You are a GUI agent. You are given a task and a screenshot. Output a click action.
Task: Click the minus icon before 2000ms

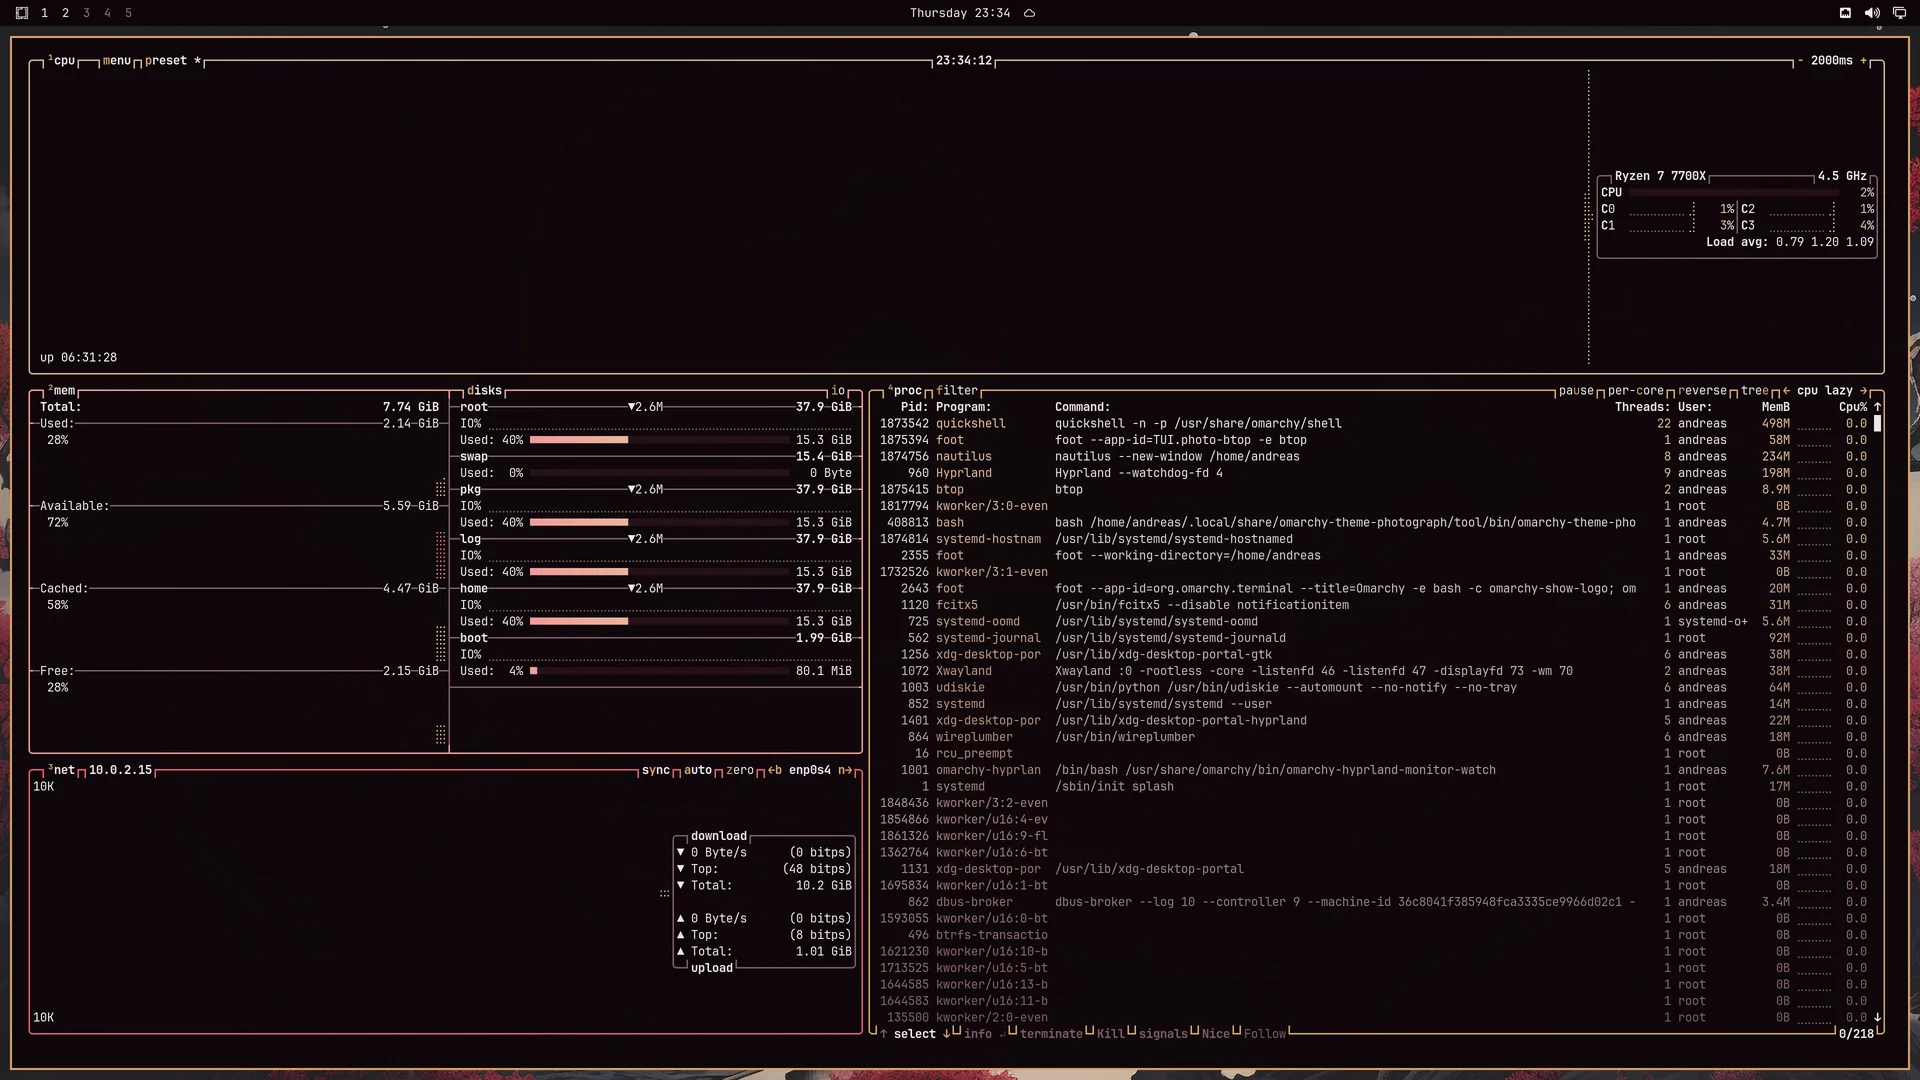[x=1800, y=61]
